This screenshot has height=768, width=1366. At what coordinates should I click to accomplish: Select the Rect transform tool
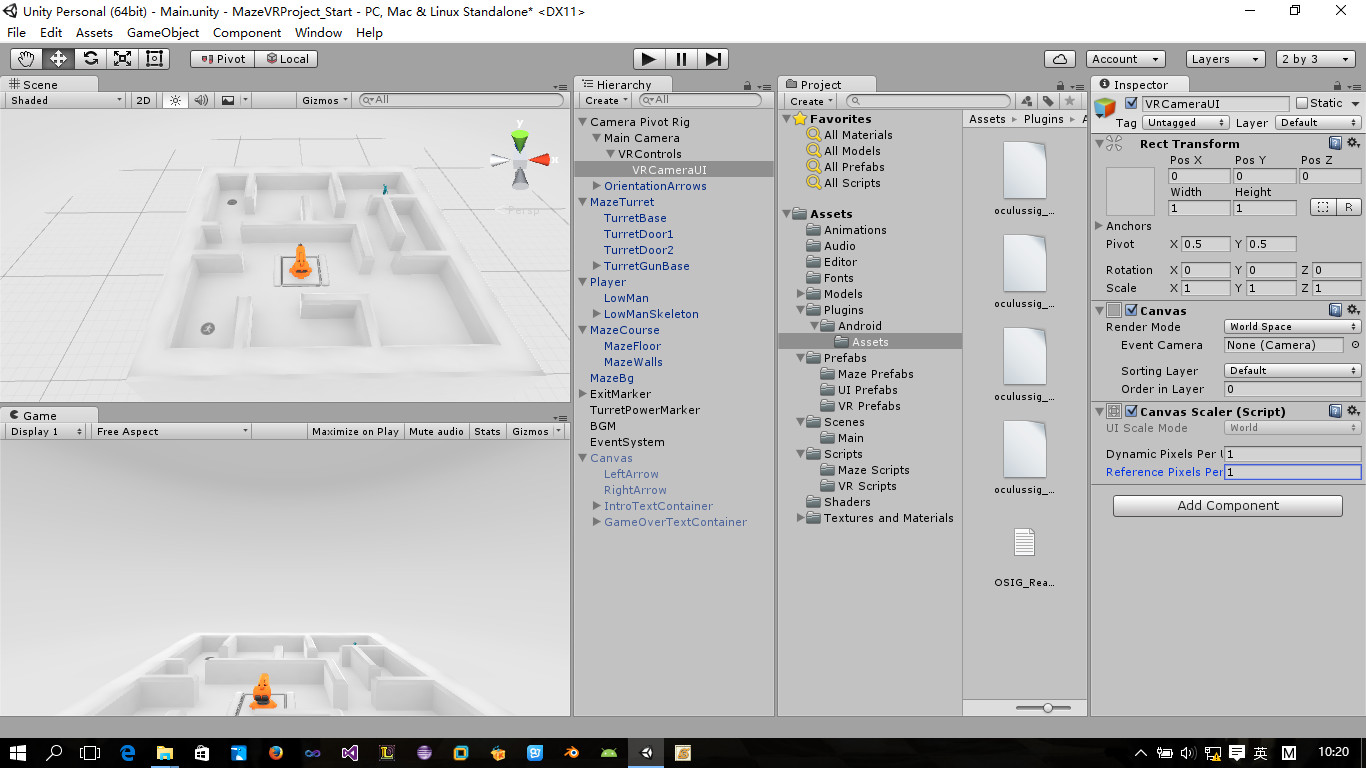[154, 59]
